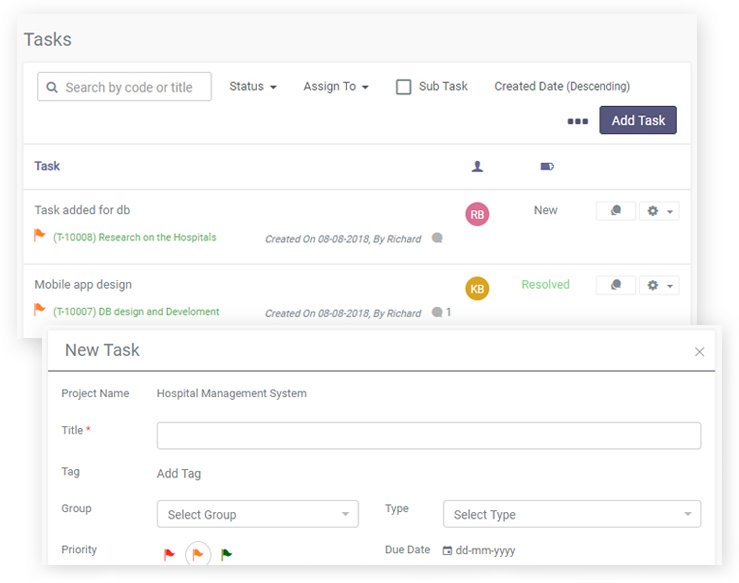This screenshot has width=739, height=583.
Task: Open the Select Type dropdown
Action: click(x=571, y=515)
